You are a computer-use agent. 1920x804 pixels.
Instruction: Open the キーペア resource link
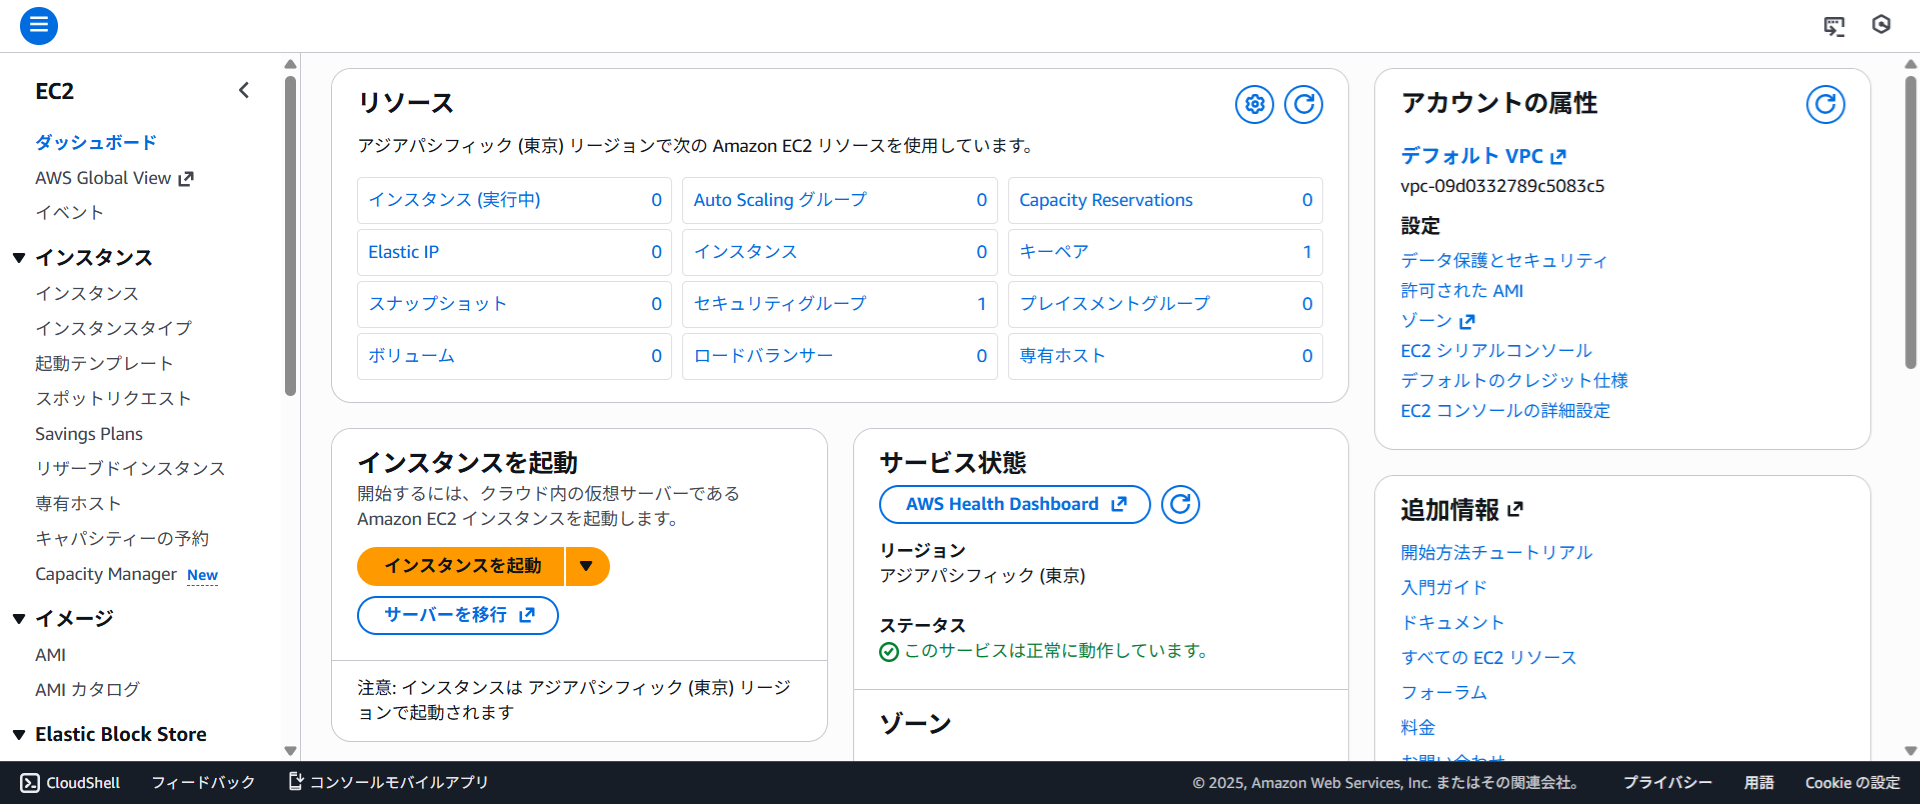point(1053,252)
